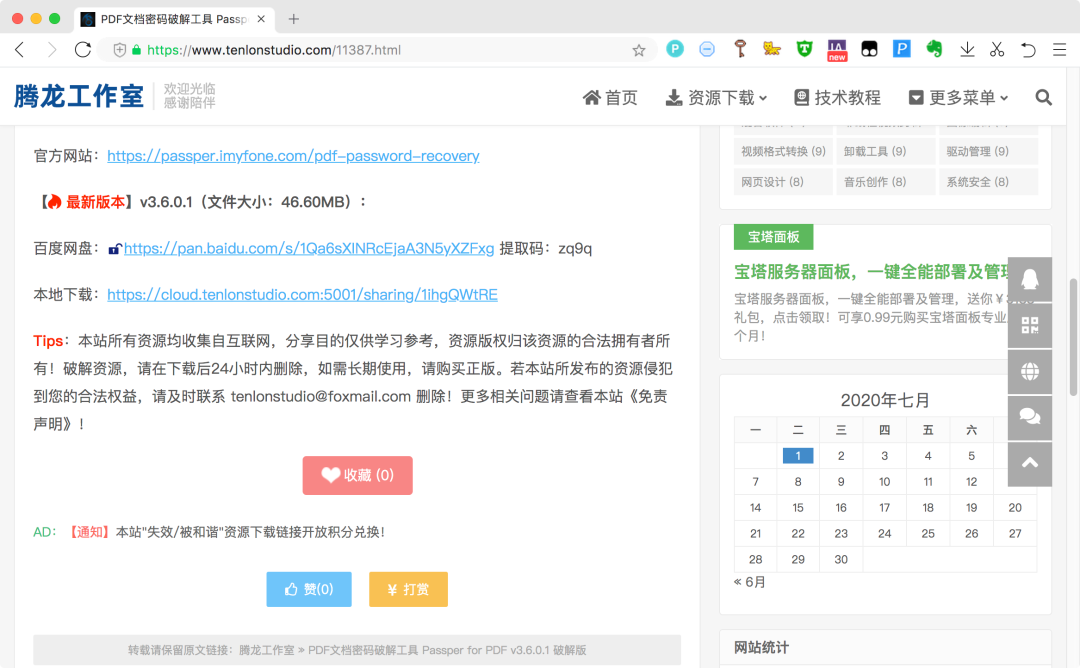Click the site search magnifier icon
Screen dimensions: 1080x668
pos(1043,97)
